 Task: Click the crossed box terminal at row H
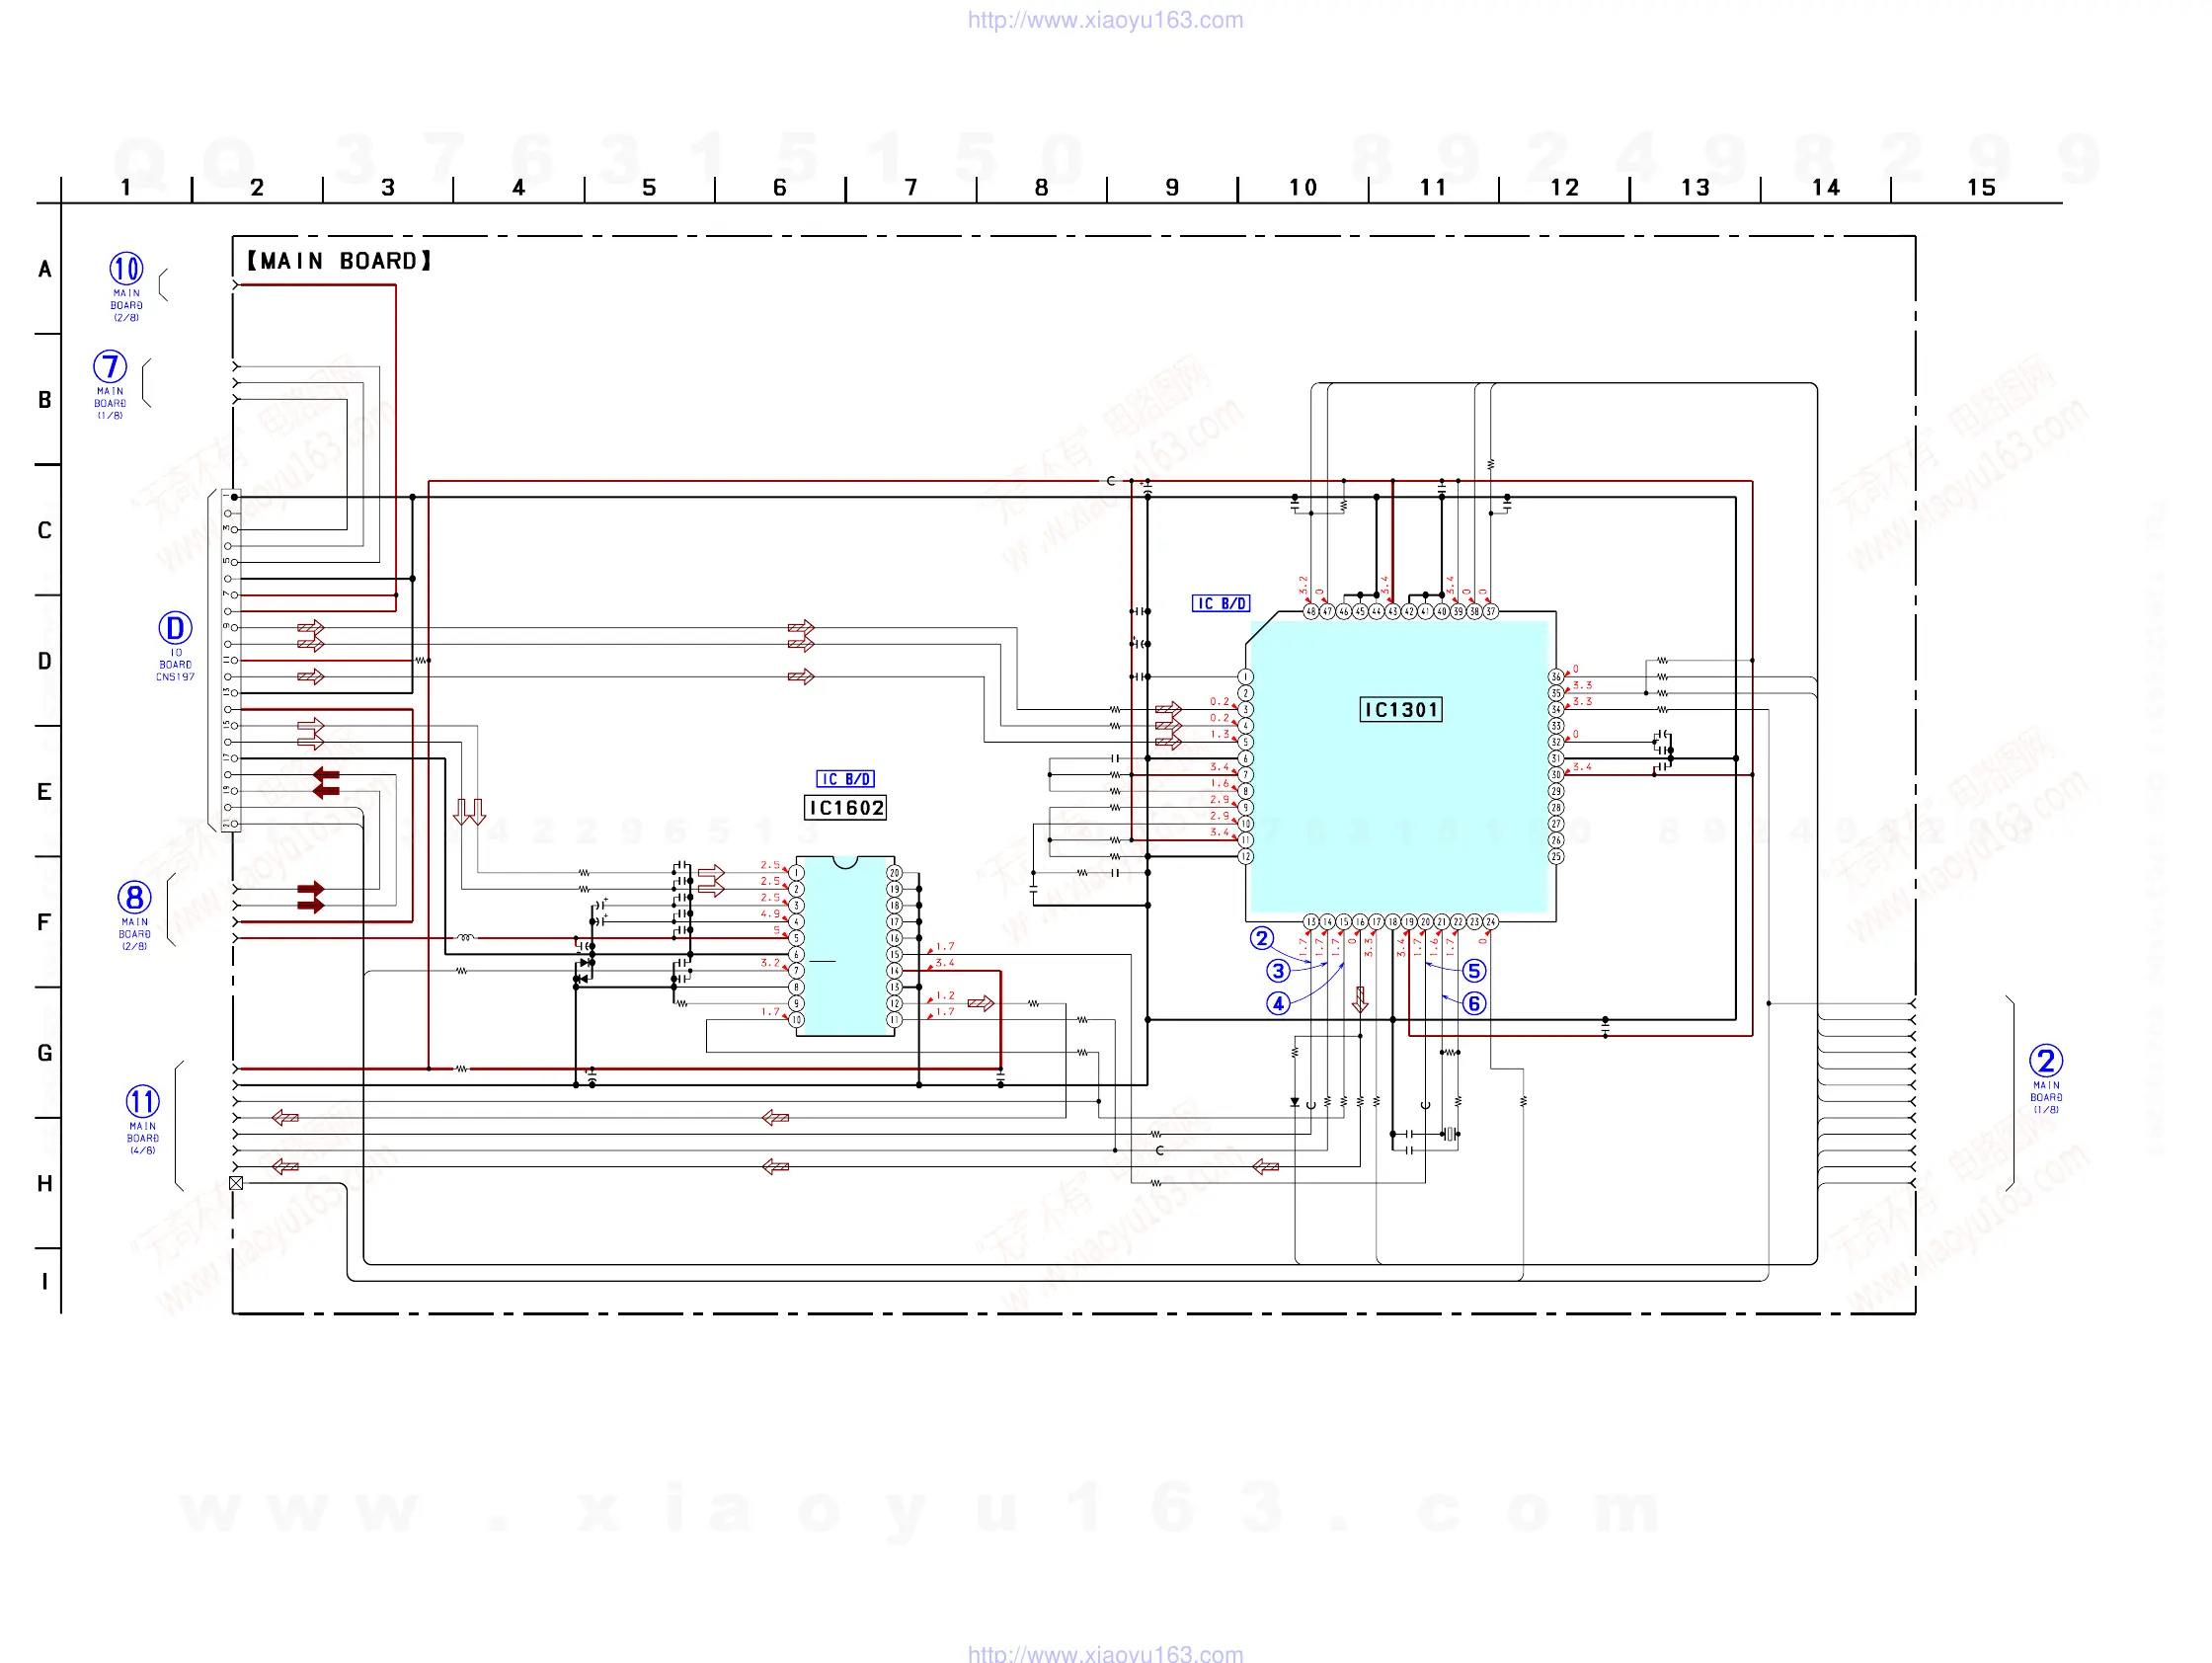236,1183
